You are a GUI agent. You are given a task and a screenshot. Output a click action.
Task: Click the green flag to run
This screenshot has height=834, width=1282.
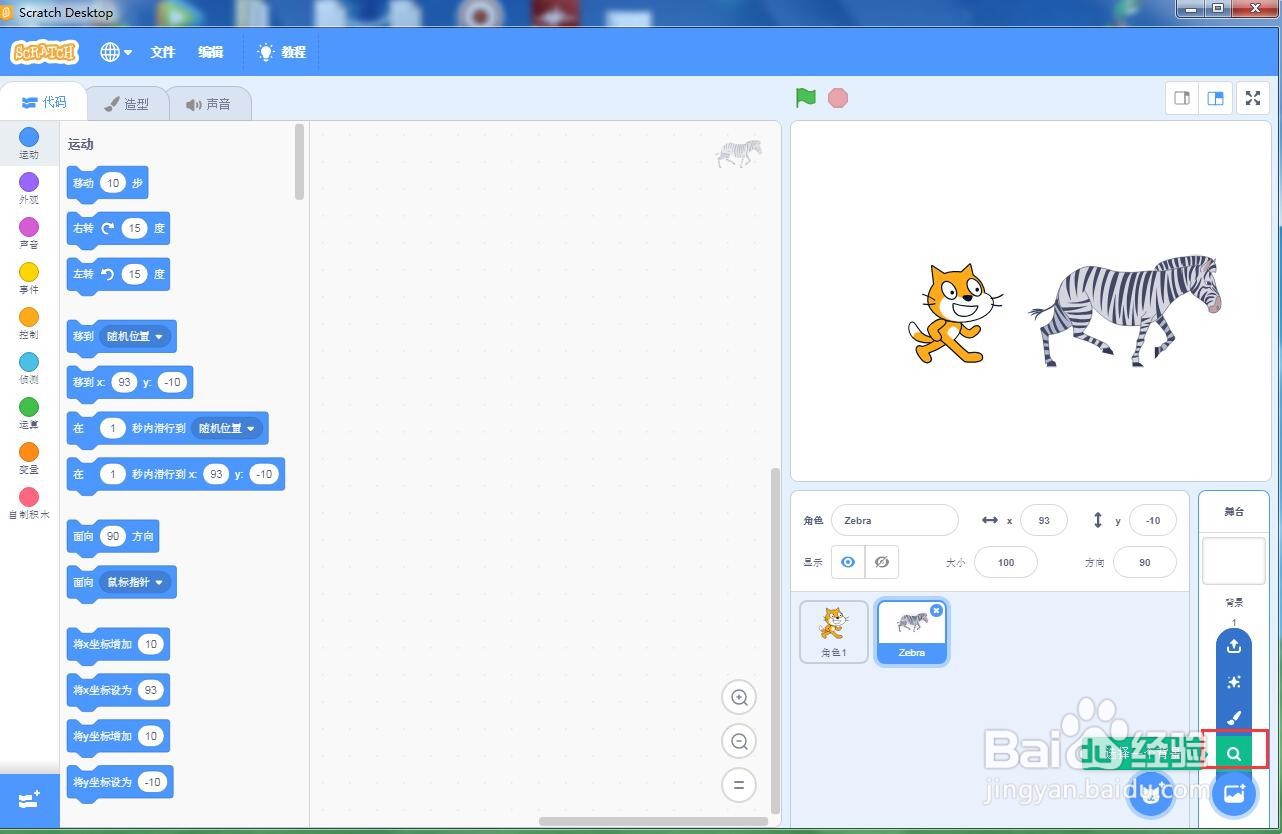coord(806,98)
